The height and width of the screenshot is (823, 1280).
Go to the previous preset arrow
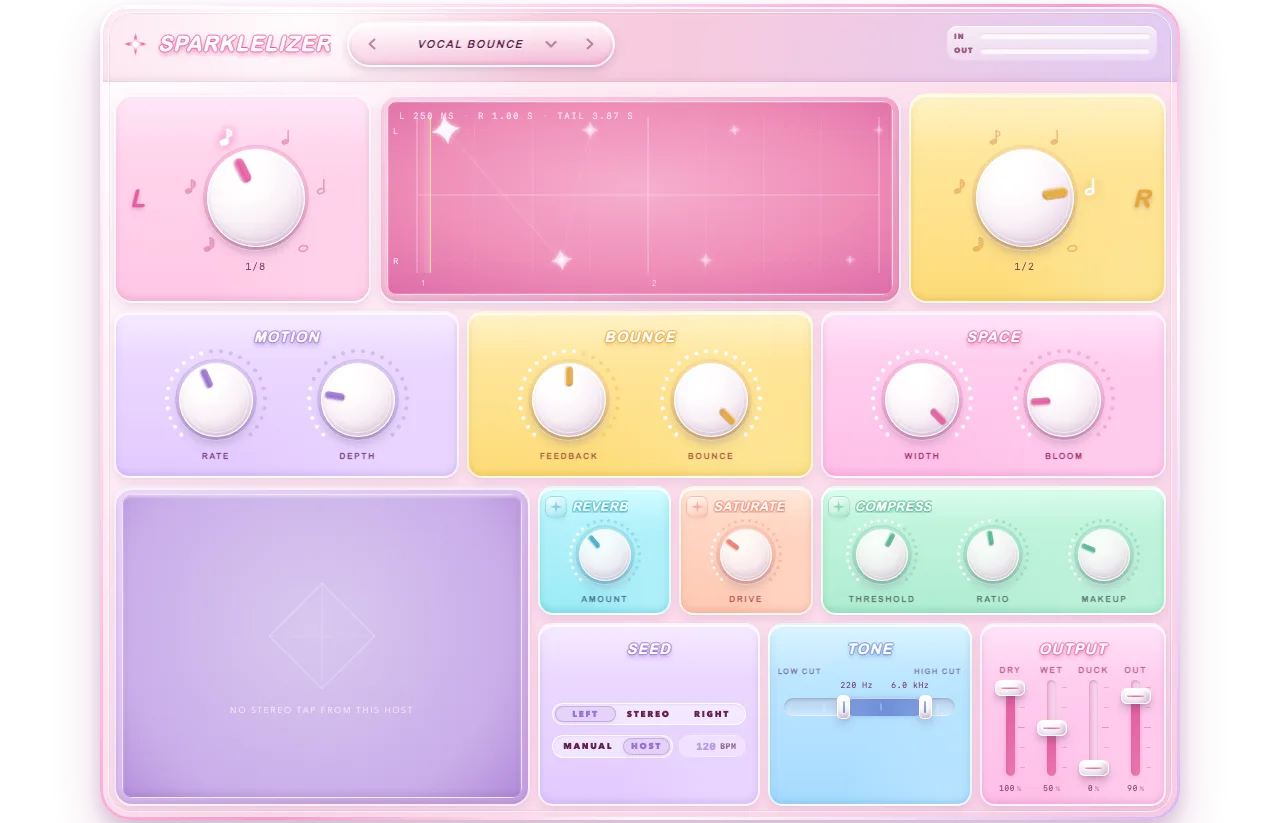372,44
